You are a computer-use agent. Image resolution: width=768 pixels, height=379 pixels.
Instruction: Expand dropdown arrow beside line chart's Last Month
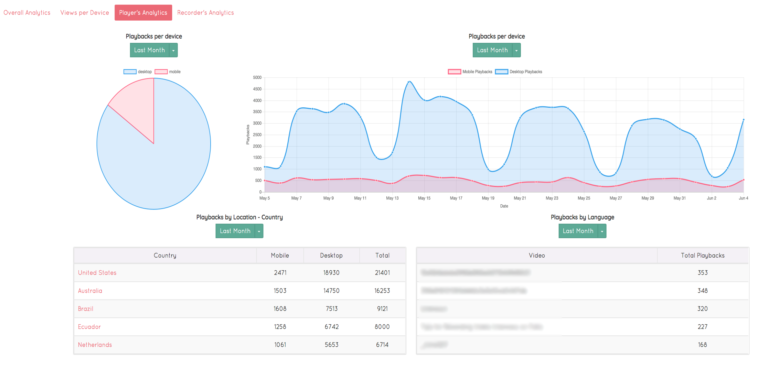[x=516, y=50]
